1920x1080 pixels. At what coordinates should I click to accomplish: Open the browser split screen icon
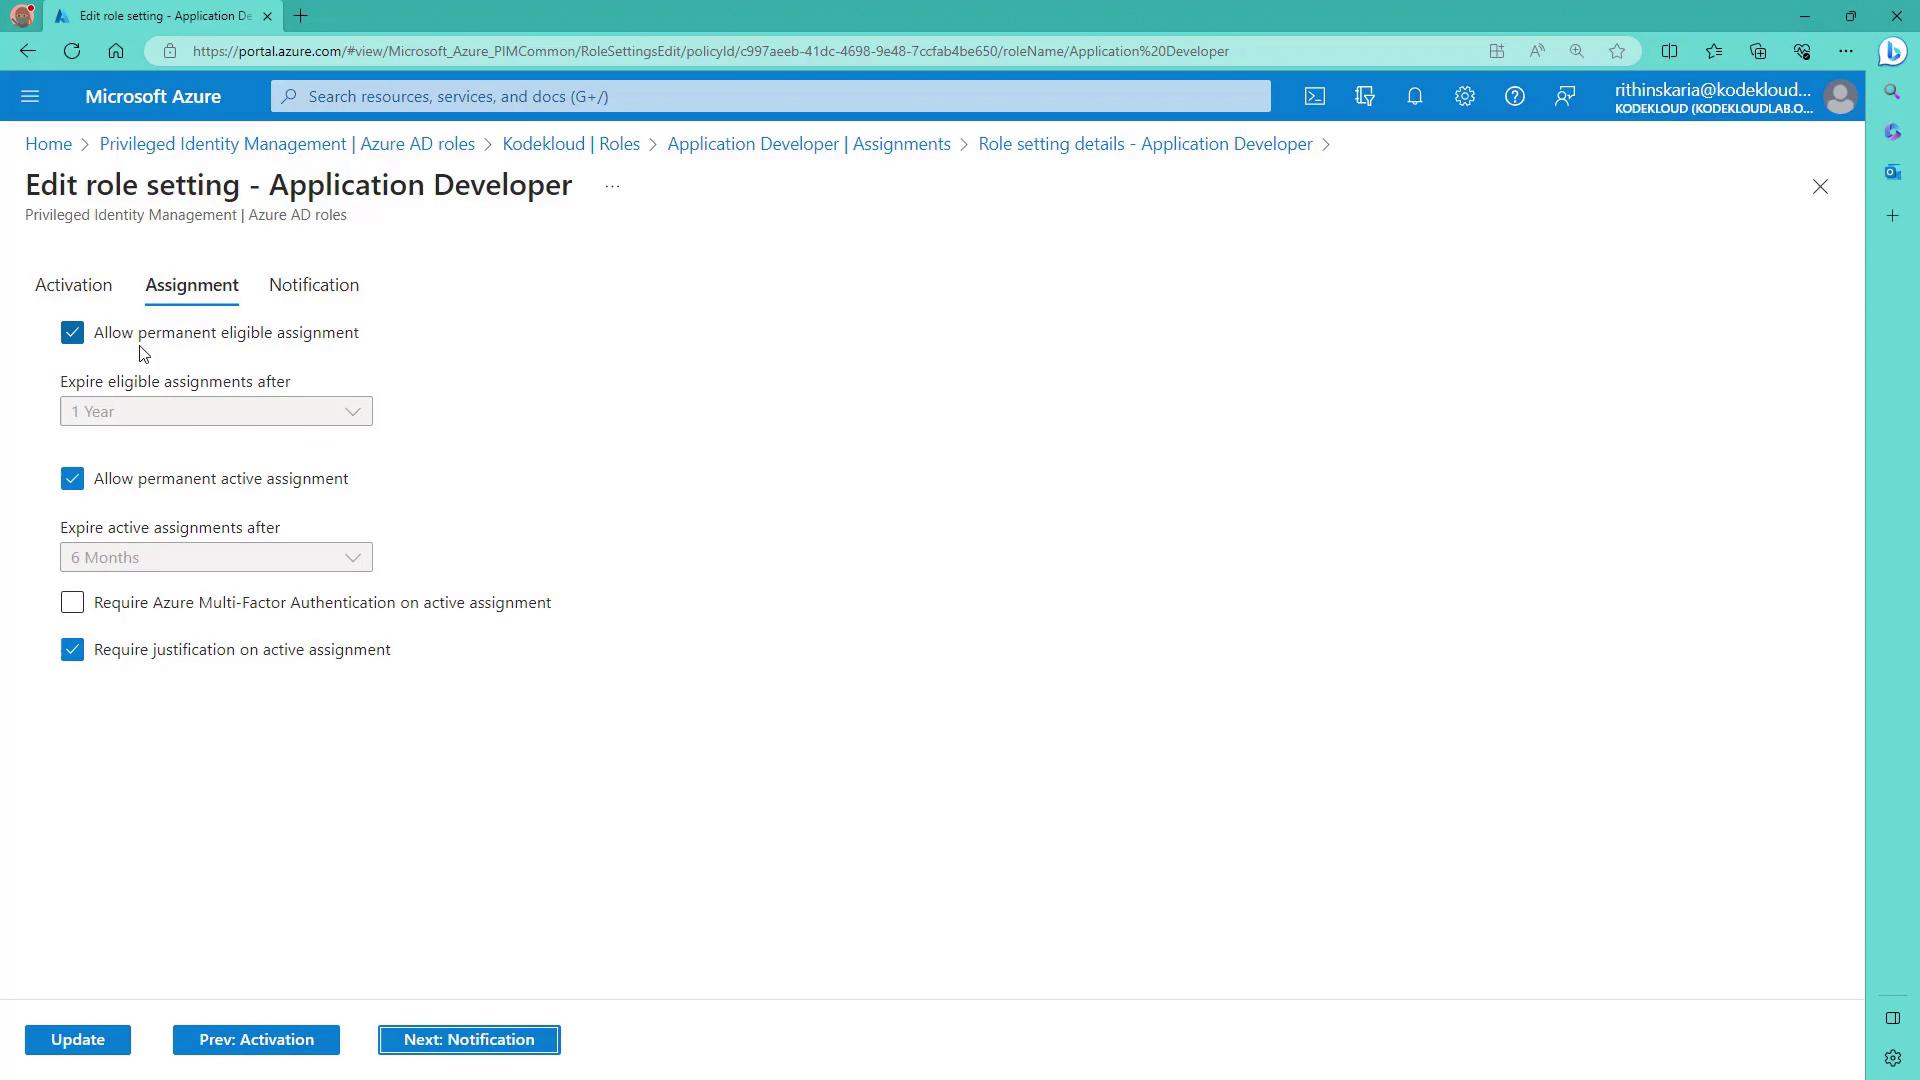pyautogui.click(x=1669, y=51)
